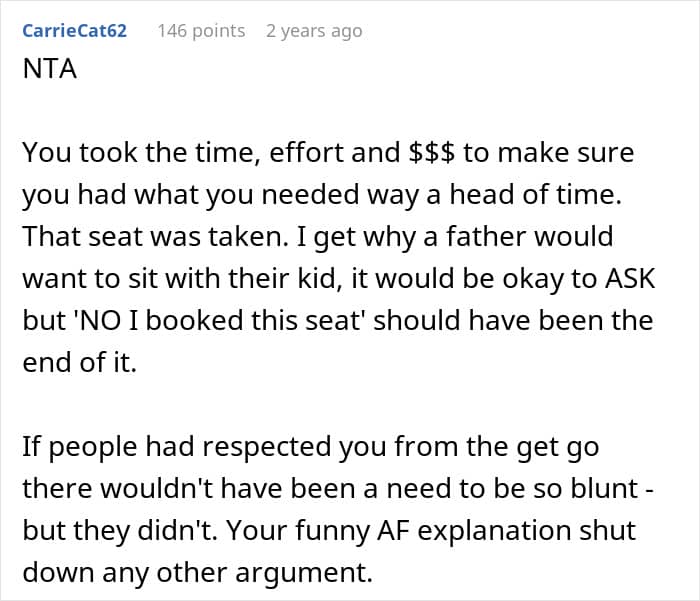This screenshot has width=700, height=601.
Task: Click the "2 years ago" timestamp
Action: (x=314, y=31)
